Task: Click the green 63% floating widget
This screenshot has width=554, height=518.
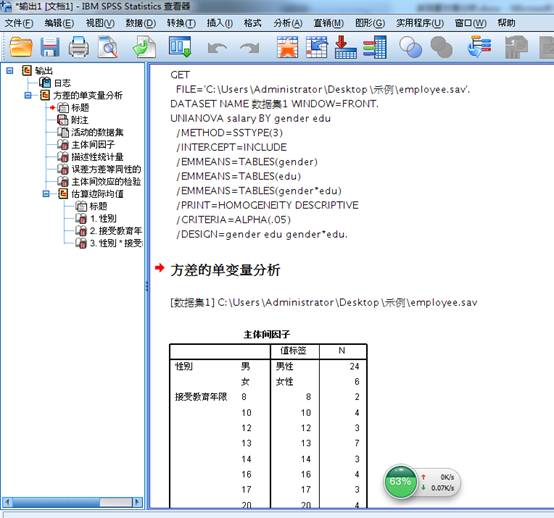Action: [x=400, y=481]
